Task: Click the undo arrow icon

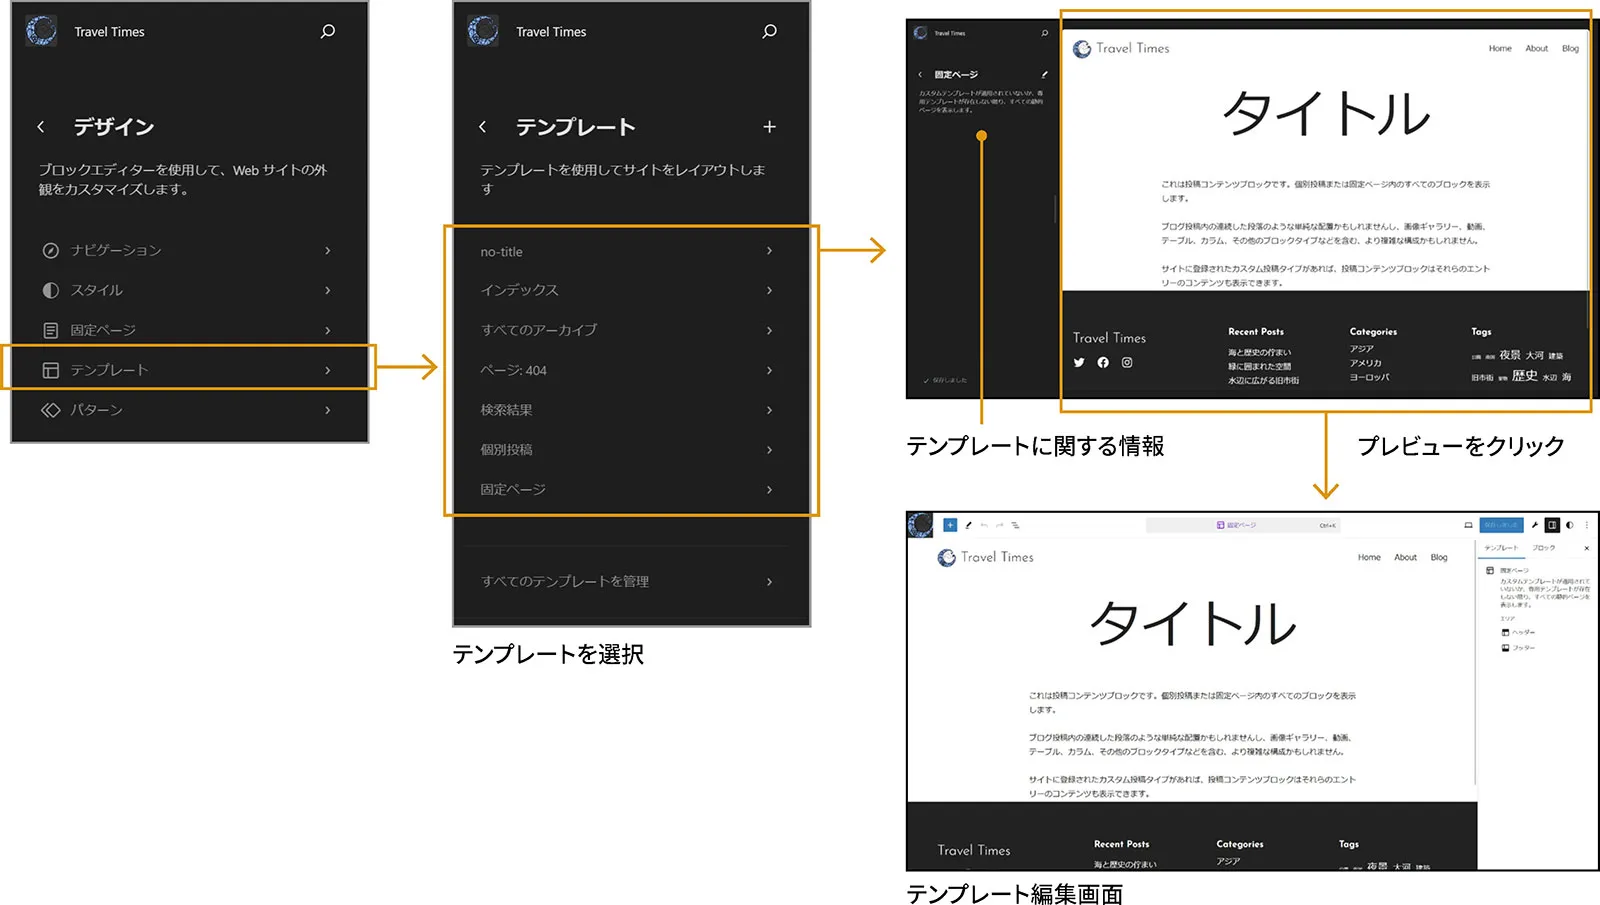Action: [983, 524]
